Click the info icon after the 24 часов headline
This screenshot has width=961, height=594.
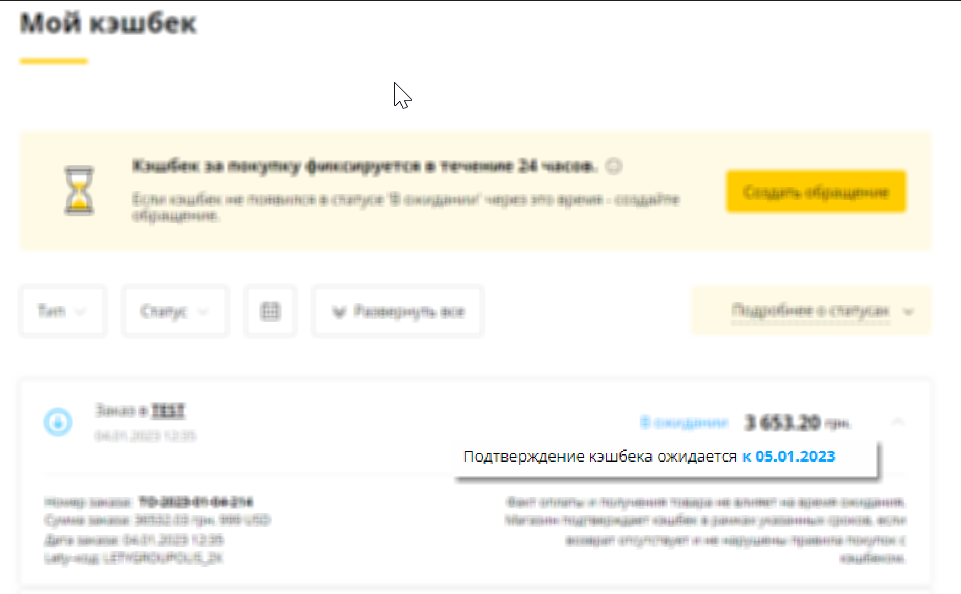pyautogui.click(x=613, y=166)
